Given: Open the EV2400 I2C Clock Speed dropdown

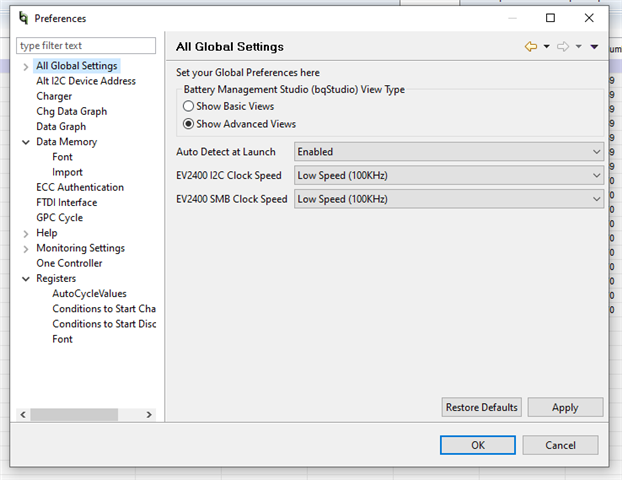Looking at the screenshot, I should (x=449, y=175).
